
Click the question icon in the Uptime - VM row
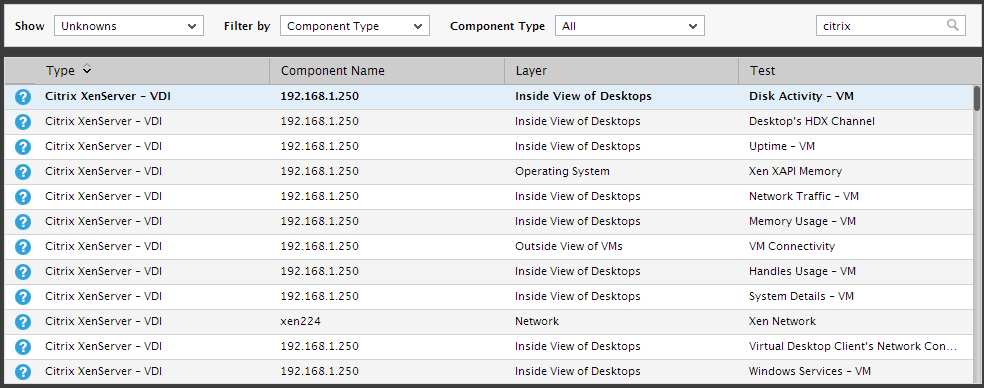23,147
